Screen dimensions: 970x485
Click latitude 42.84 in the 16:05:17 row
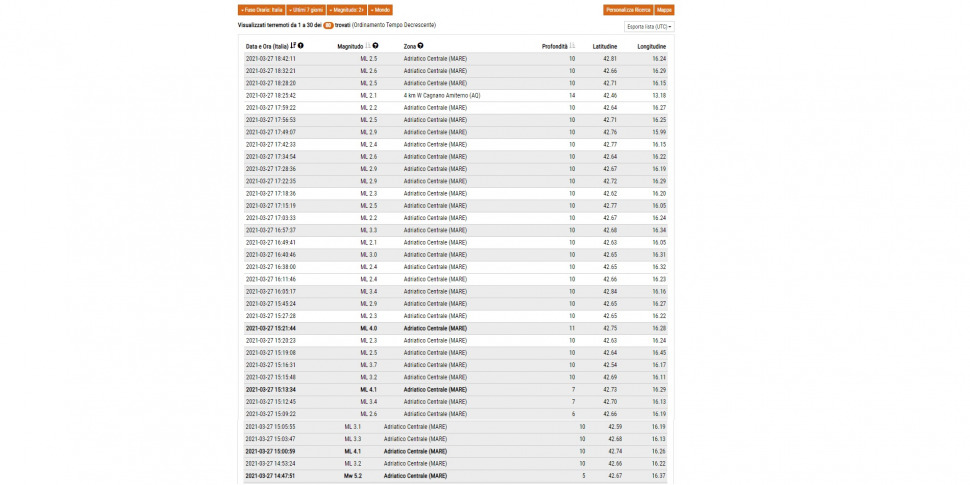click(x=609, y=291)
